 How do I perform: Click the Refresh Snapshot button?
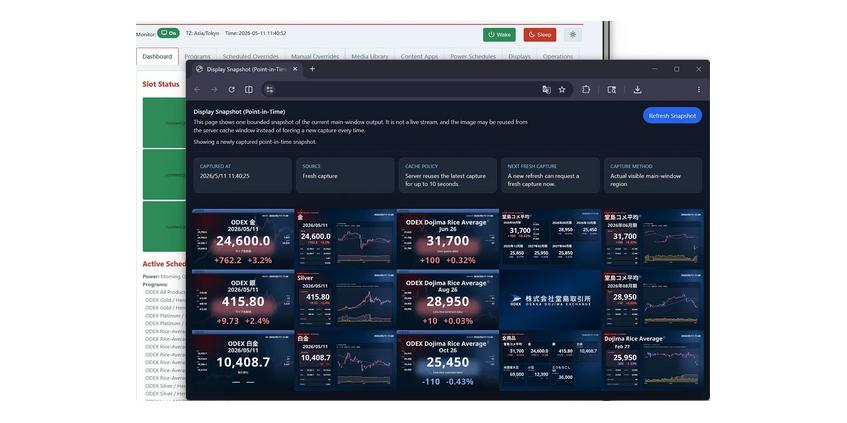coord(672,116)
